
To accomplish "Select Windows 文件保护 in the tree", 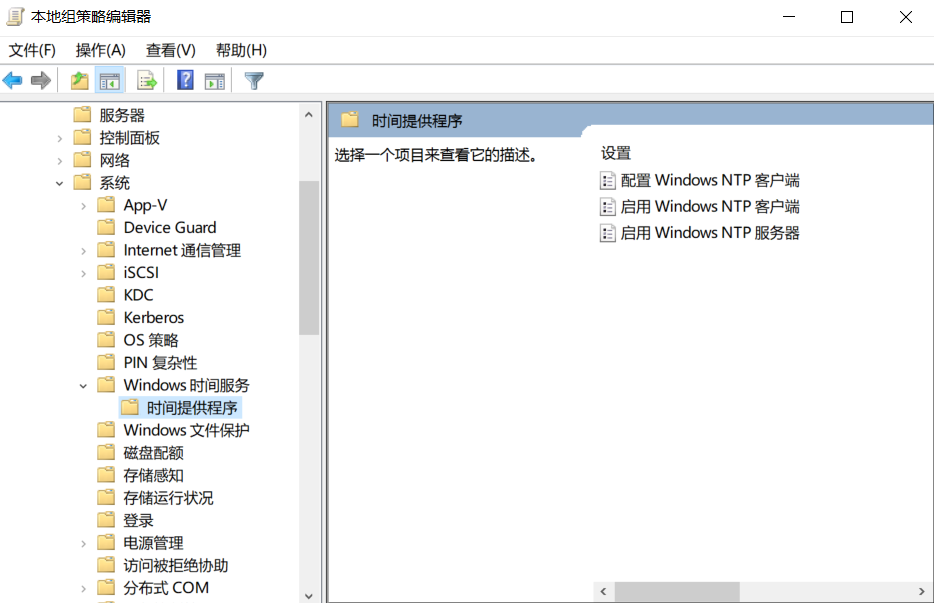I will [x=186, y=430].
